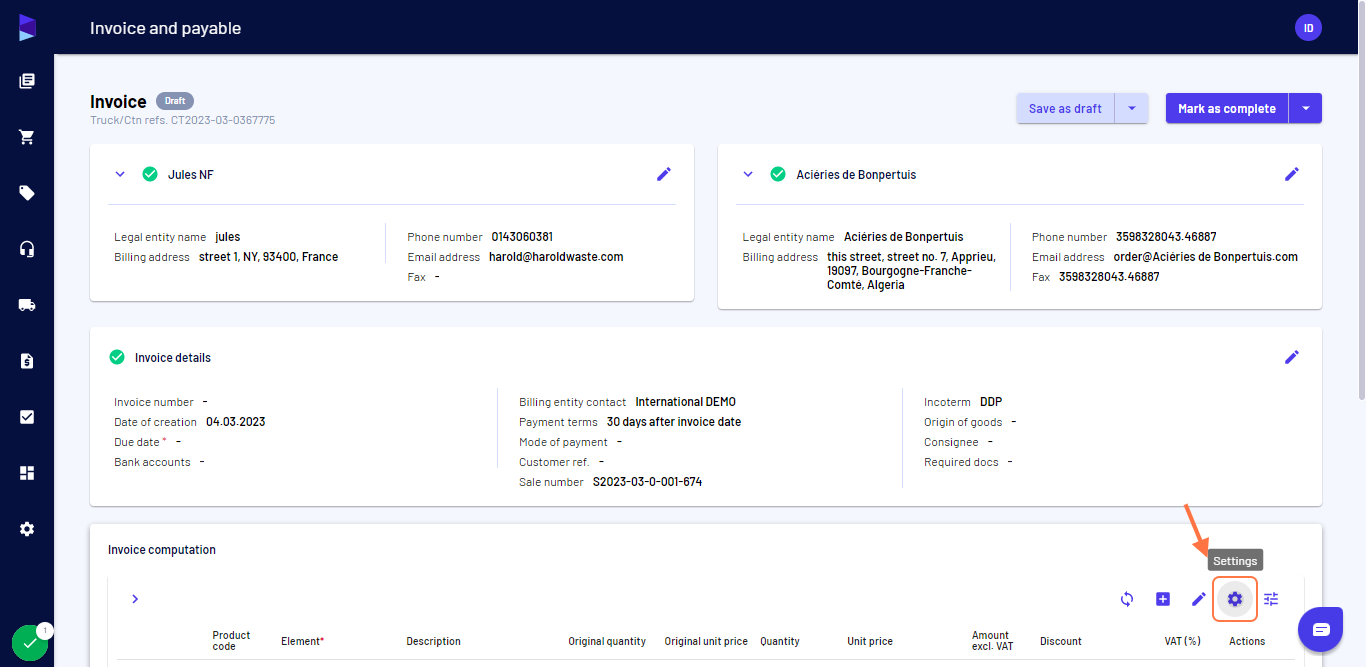Click the Original quantity column header

(x=607, y=641)
